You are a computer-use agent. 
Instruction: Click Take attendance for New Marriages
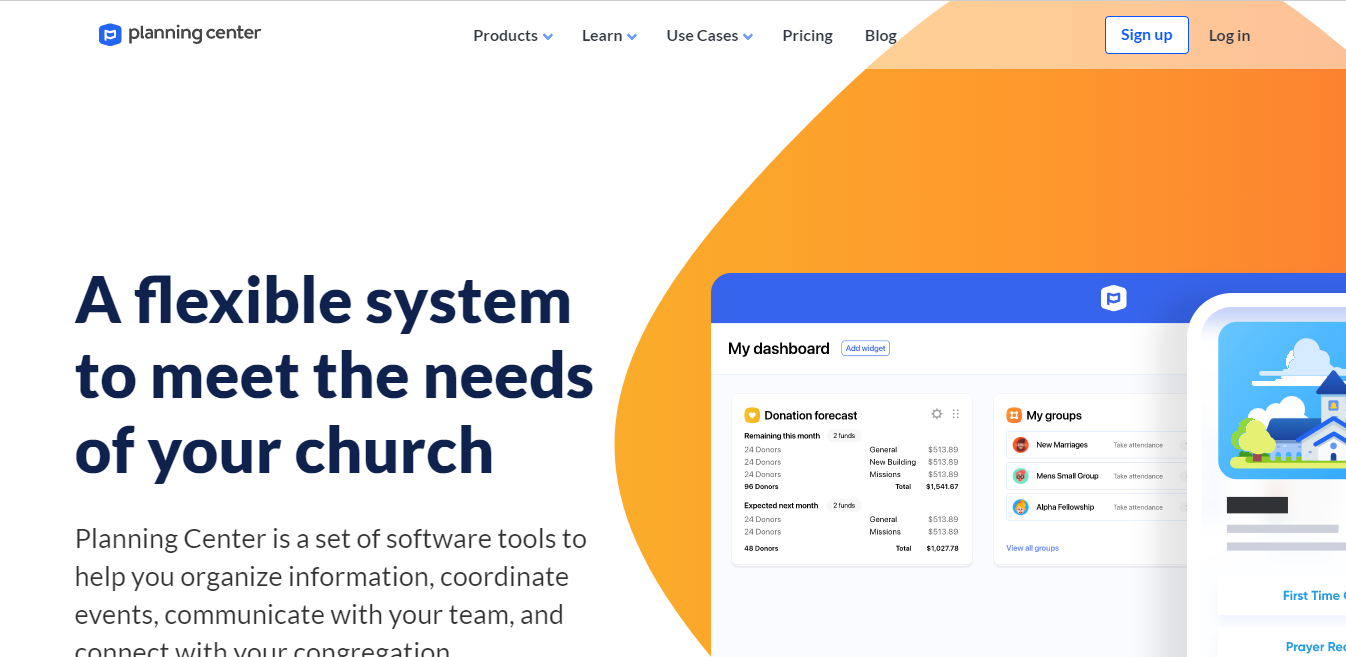coord(1138,445)
